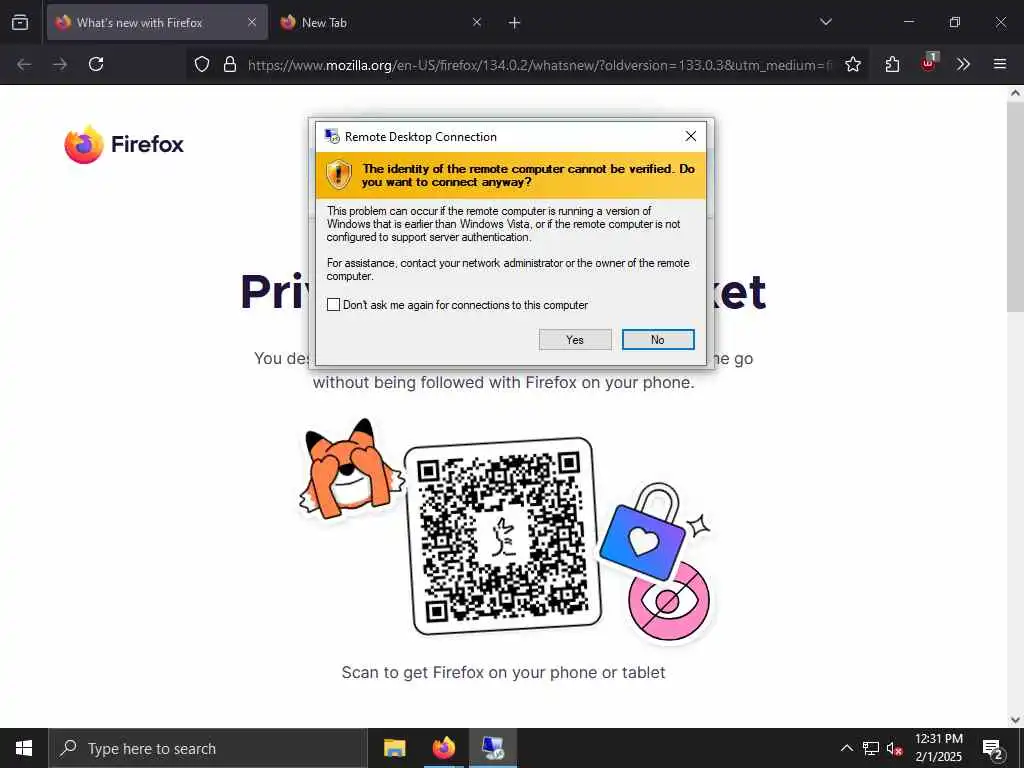Close the Remote Desktop Connection dialog
Image resolution: width=1024 pixels, height=768 pixels.
690,136
